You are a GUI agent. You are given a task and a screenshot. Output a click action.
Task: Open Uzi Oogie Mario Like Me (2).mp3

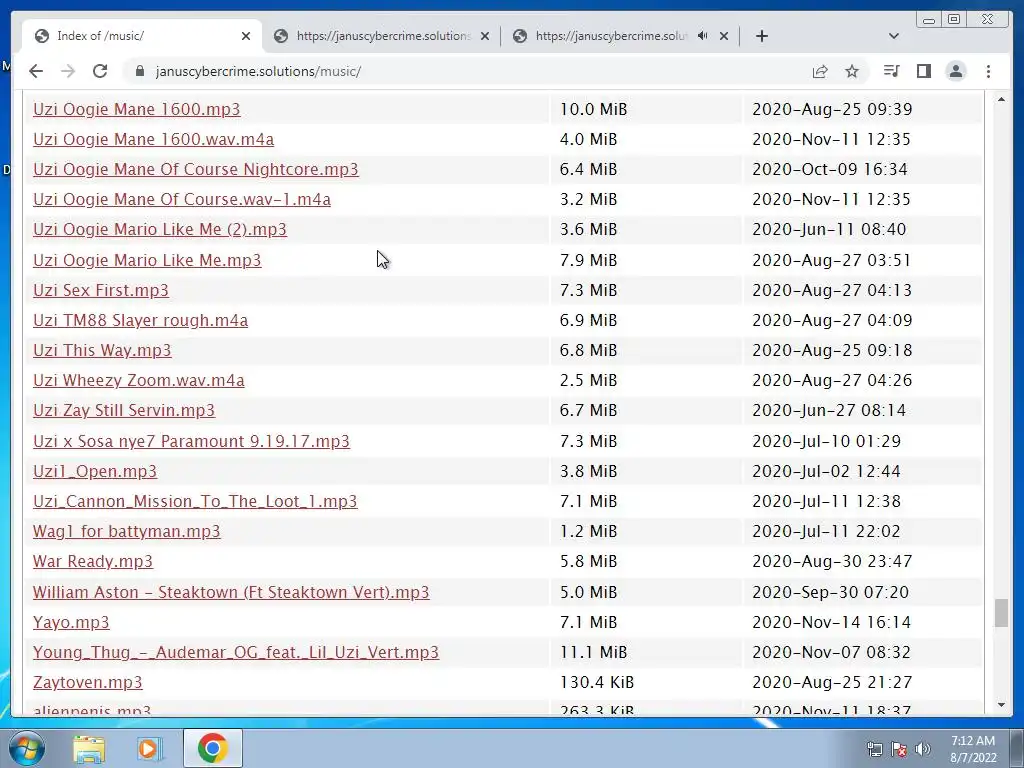pos(159,229)
